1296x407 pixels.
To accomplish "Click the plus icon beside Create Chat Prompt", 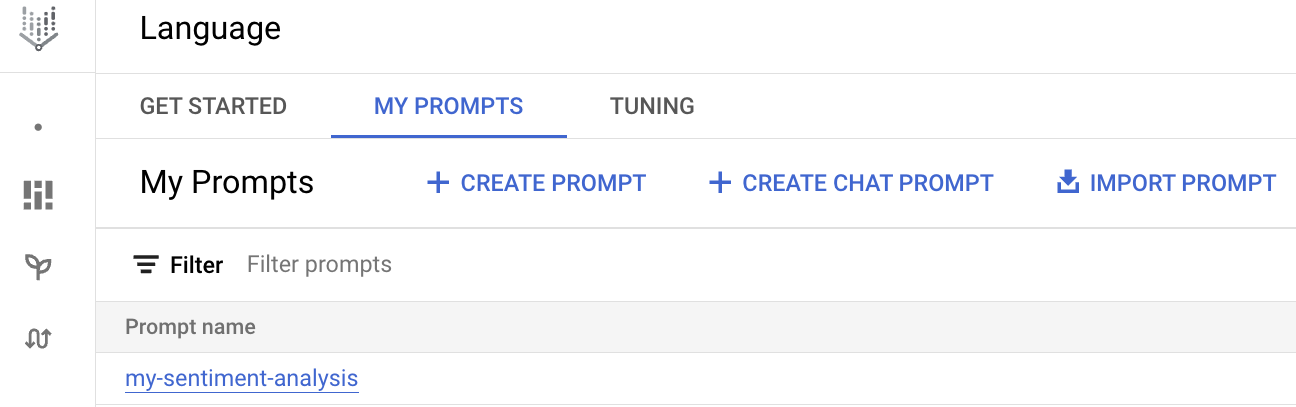I will [719, 183].
